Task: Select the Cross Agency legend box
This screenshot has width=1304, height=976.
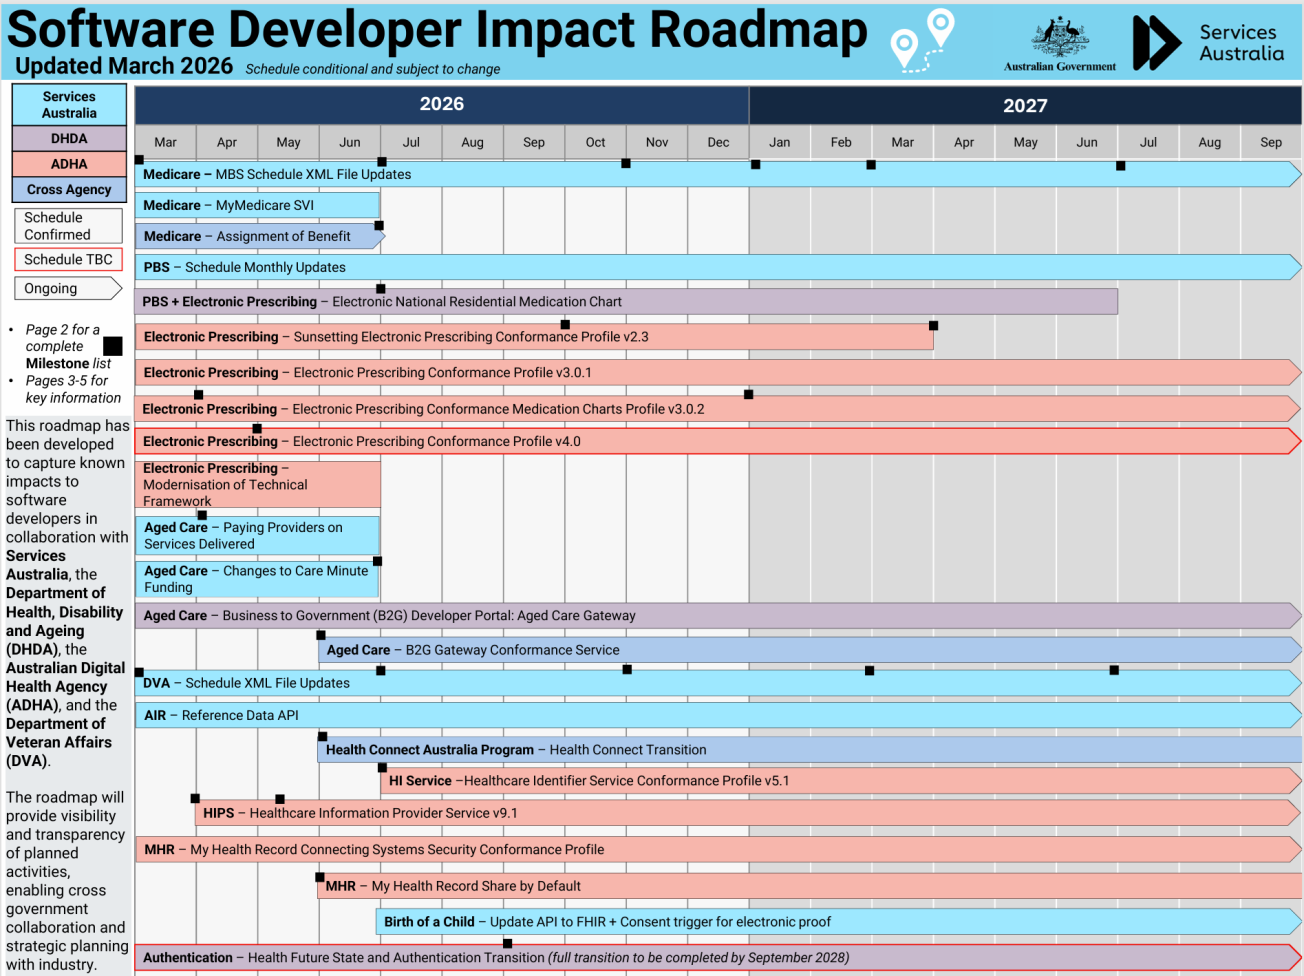Action: point(69,189)
